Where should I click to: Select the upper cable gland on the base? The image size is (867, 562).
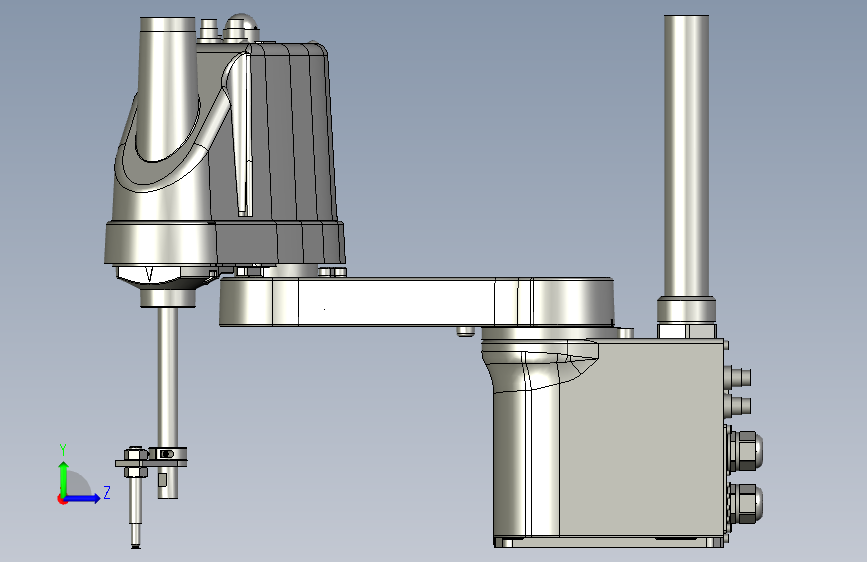745,450
